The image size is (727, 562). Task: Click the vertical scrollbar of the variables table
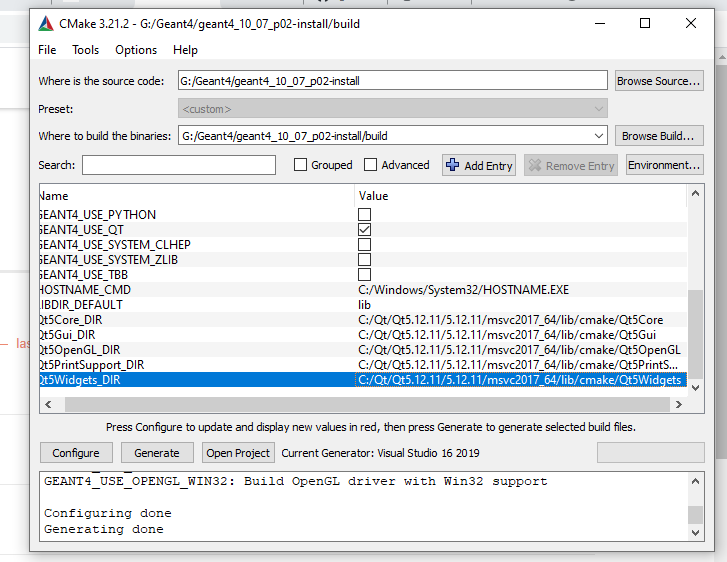point(695,332)
